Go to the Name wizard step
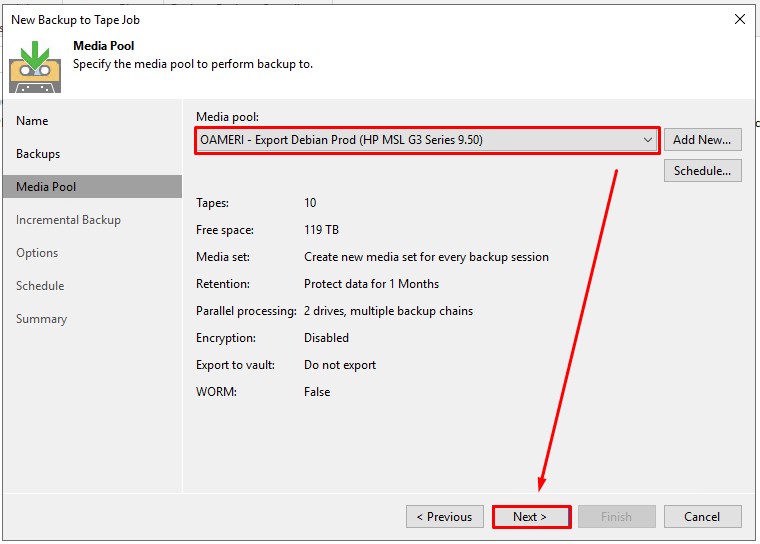This screenshot has height=544, width=760. coord(32,121)
